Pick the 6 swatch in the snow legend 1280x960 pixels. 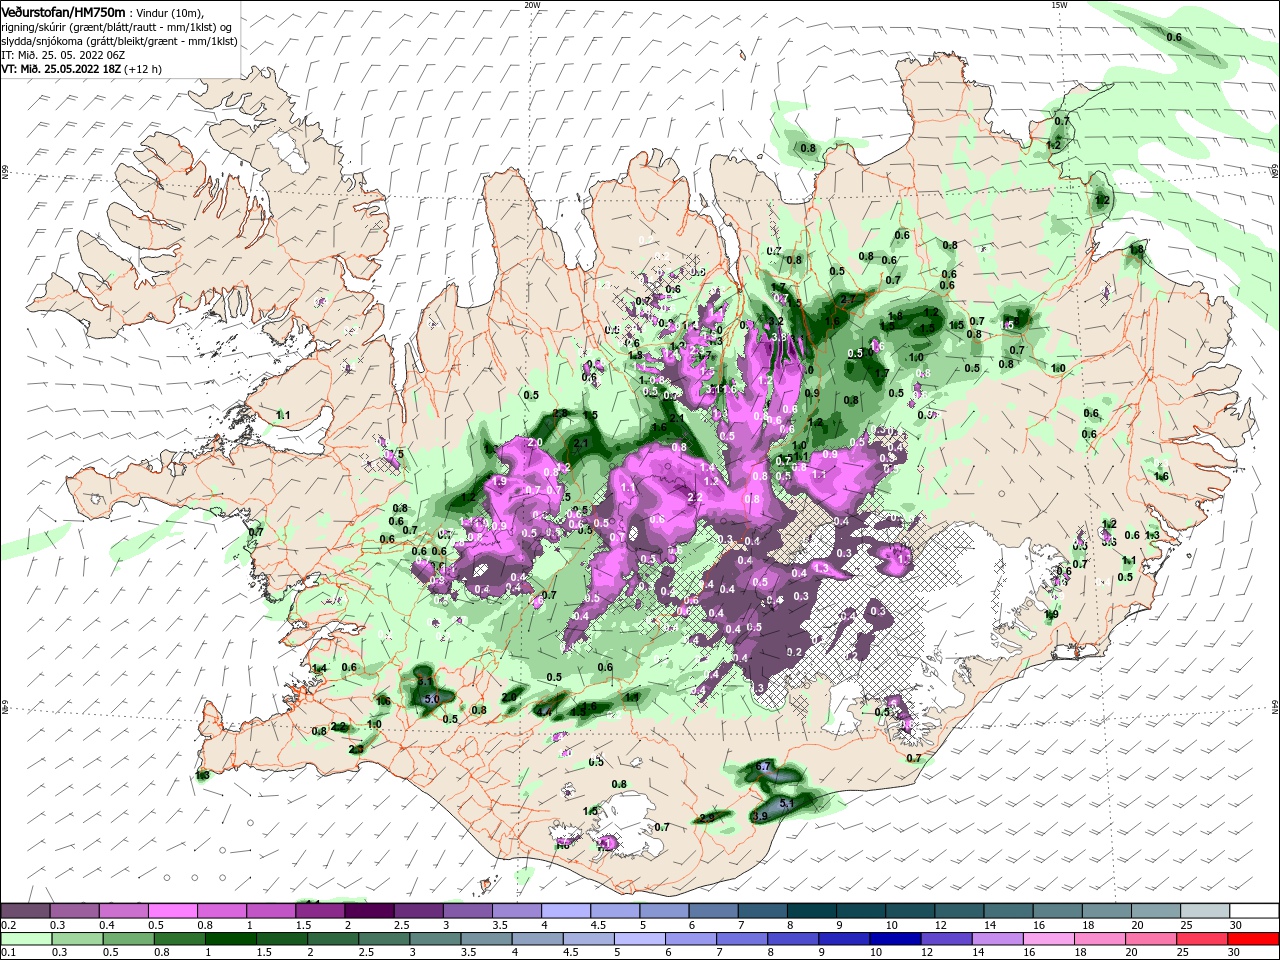(714, 910)
